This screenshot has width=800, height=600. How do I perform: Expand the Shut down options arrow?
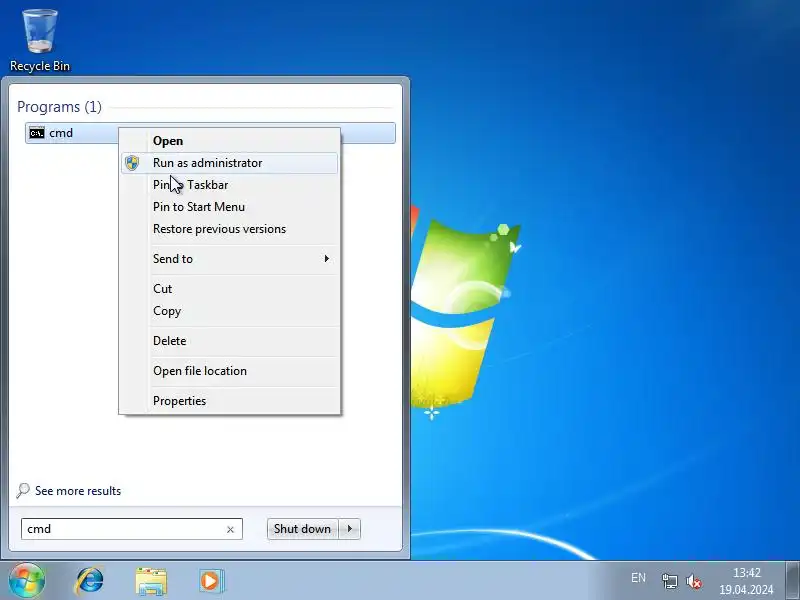point(350,529)
